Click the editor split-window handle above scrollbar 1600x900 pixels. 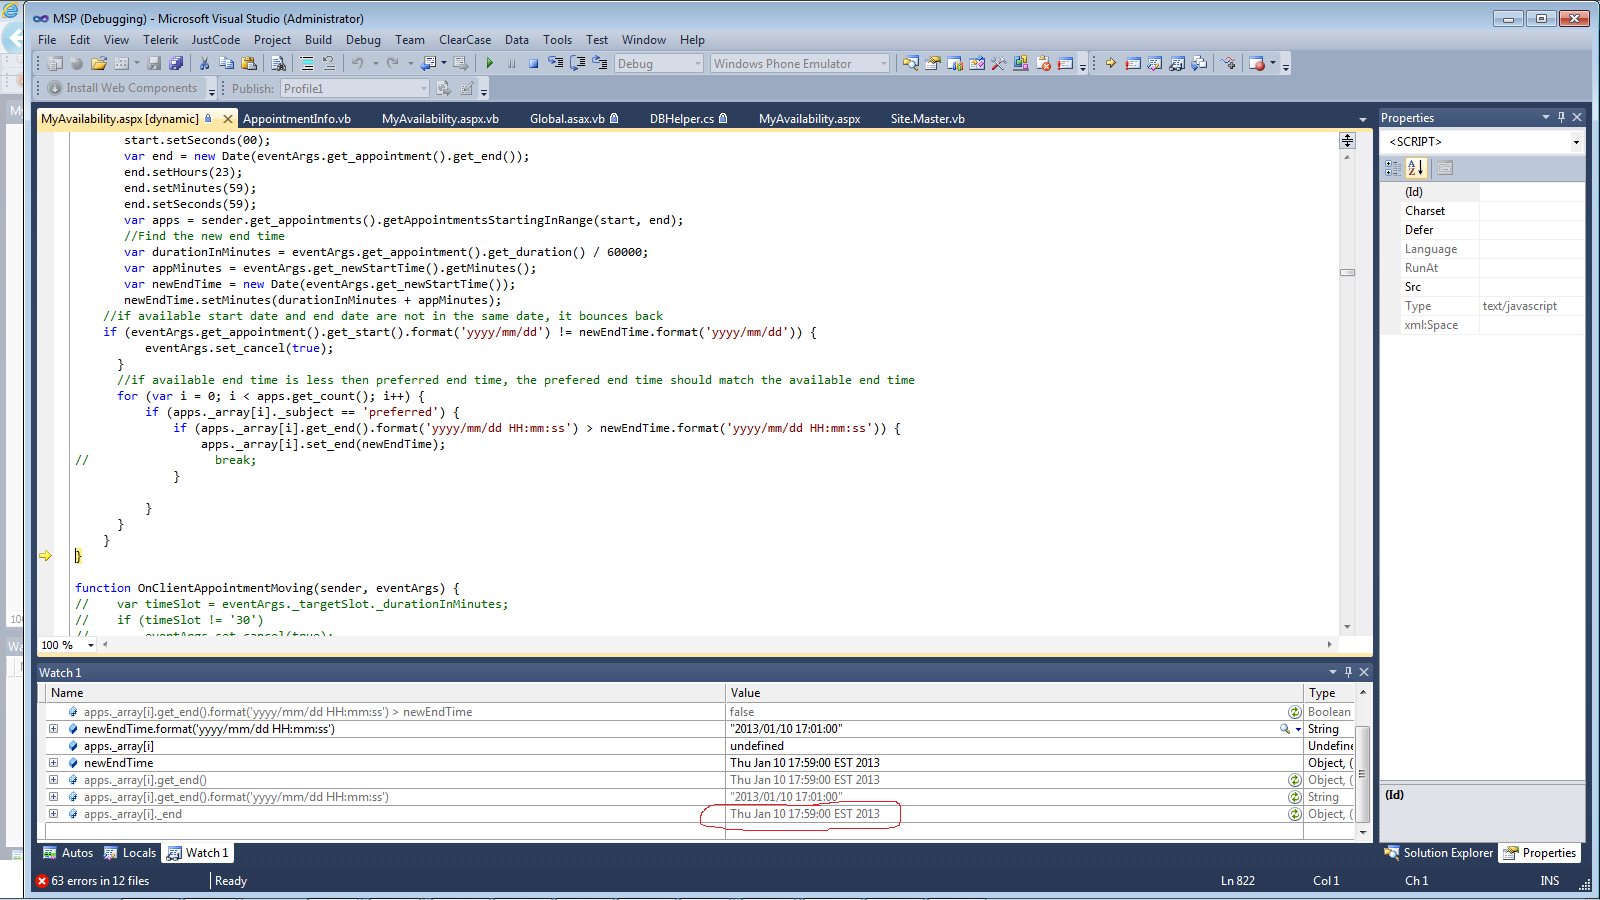click(1347, 141)
